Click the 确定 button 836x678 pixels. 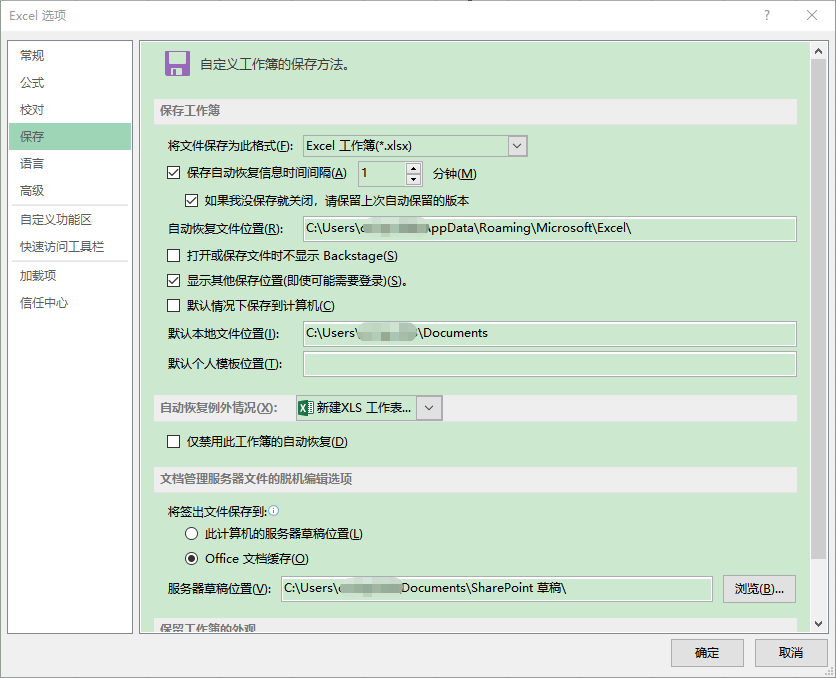click(707, 653)
